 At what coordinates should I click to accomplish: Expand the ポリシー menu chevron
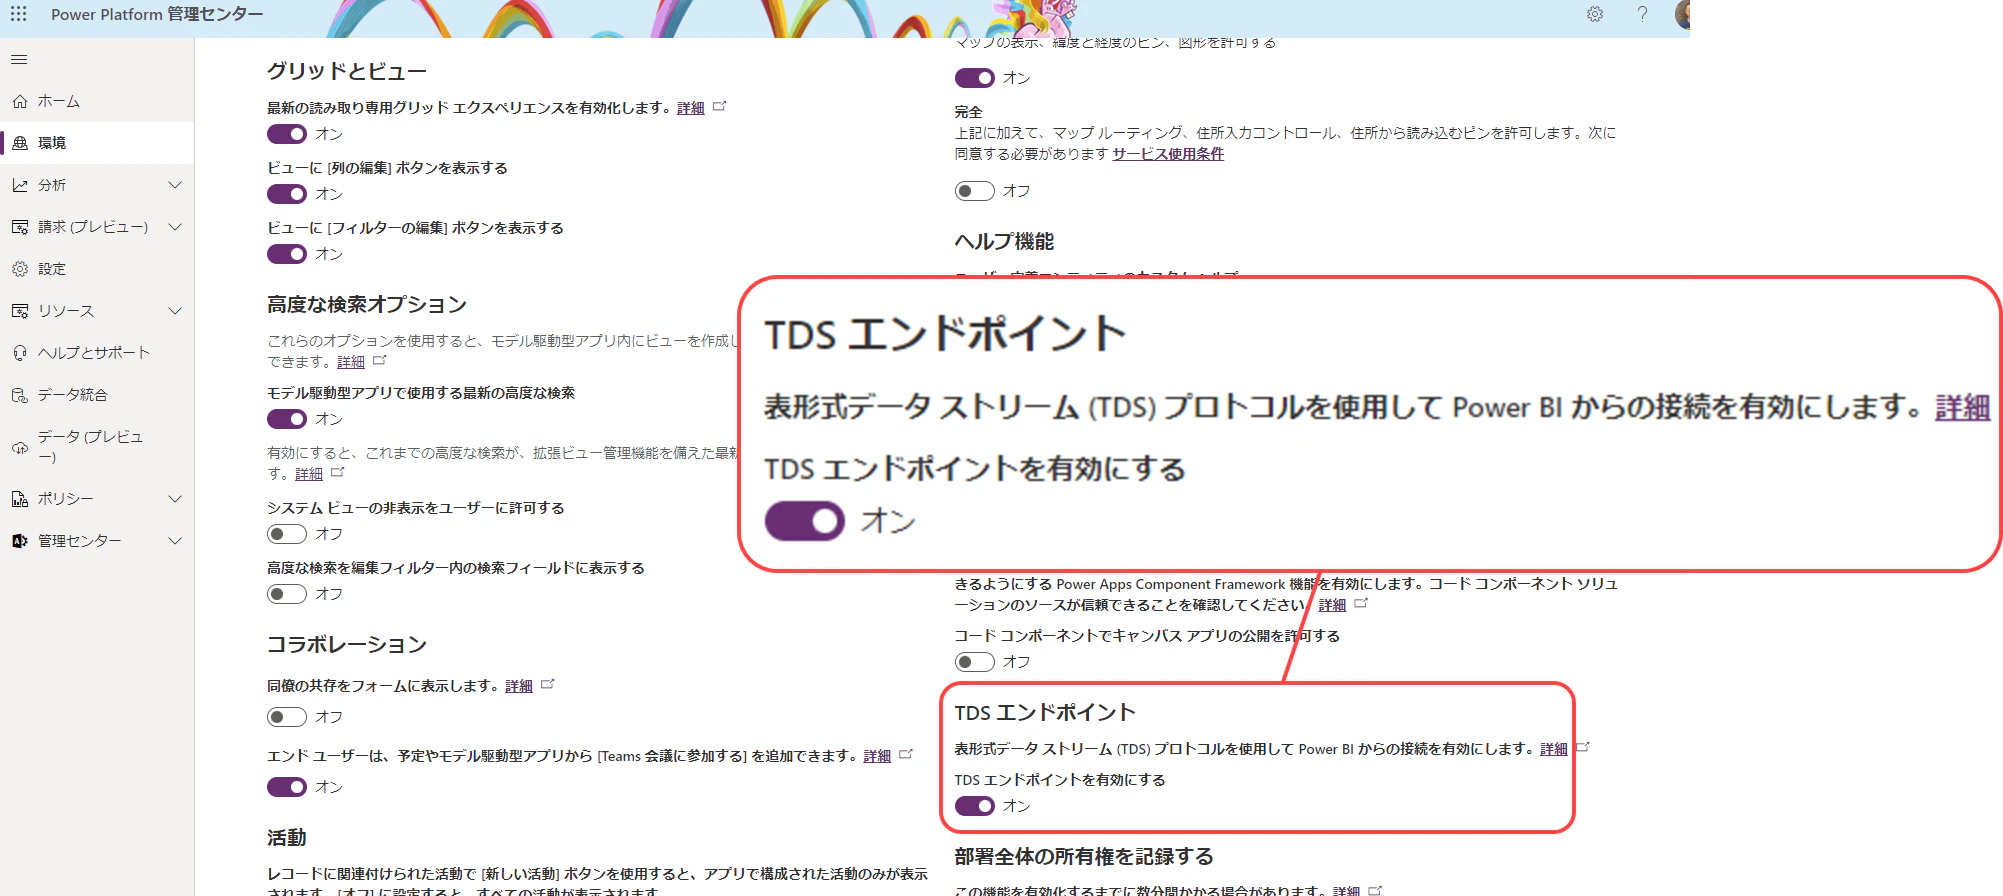pyautogui.click(x=175, y=499)
